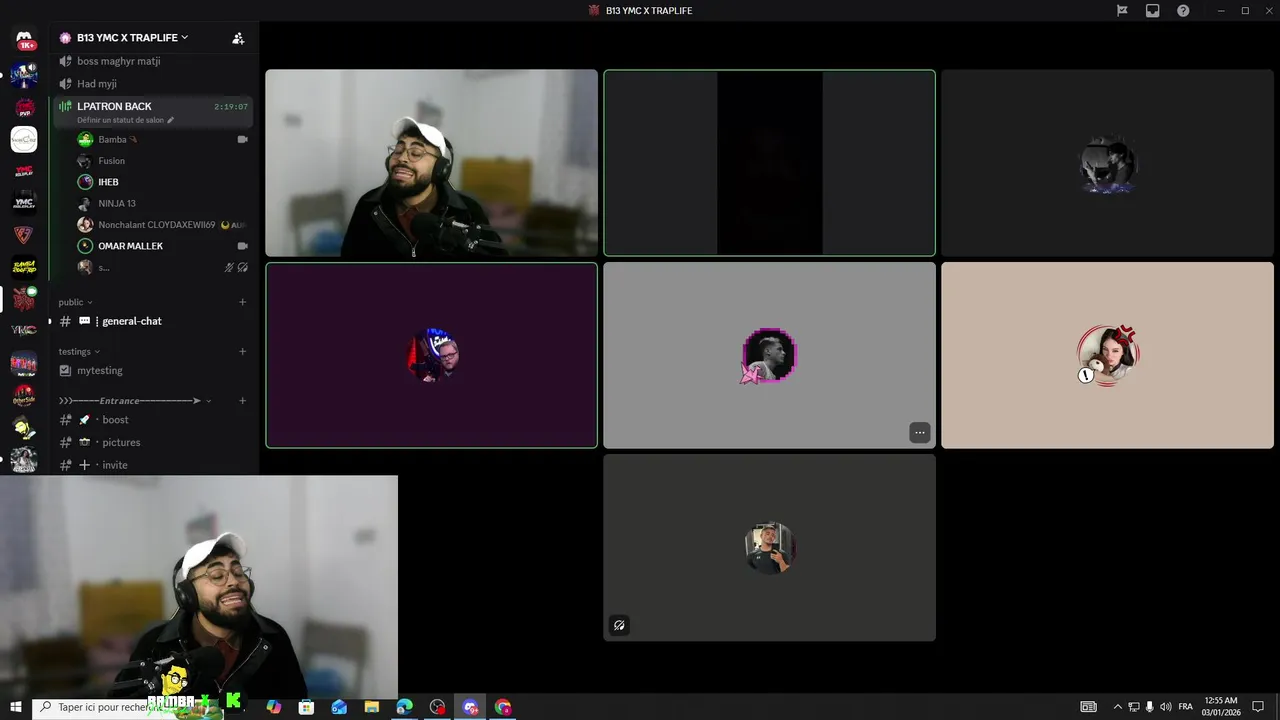The width and height of the screenshot is (1280, 720).
Task: Open more options on the grey video tile
Action: point(920,433)
